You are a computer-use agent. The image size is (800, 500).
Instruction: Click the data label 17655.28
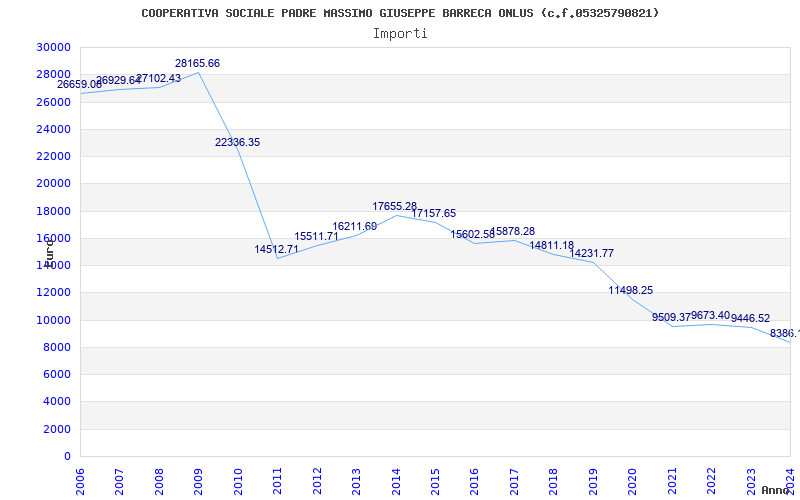coord(394,207)
